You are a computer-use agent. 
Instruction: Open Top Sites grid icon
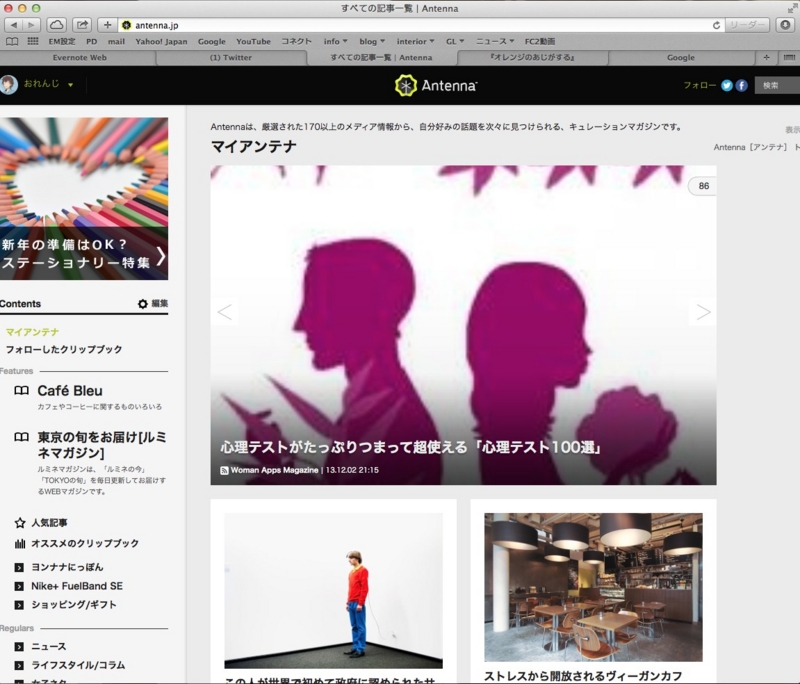click(33, 41)
